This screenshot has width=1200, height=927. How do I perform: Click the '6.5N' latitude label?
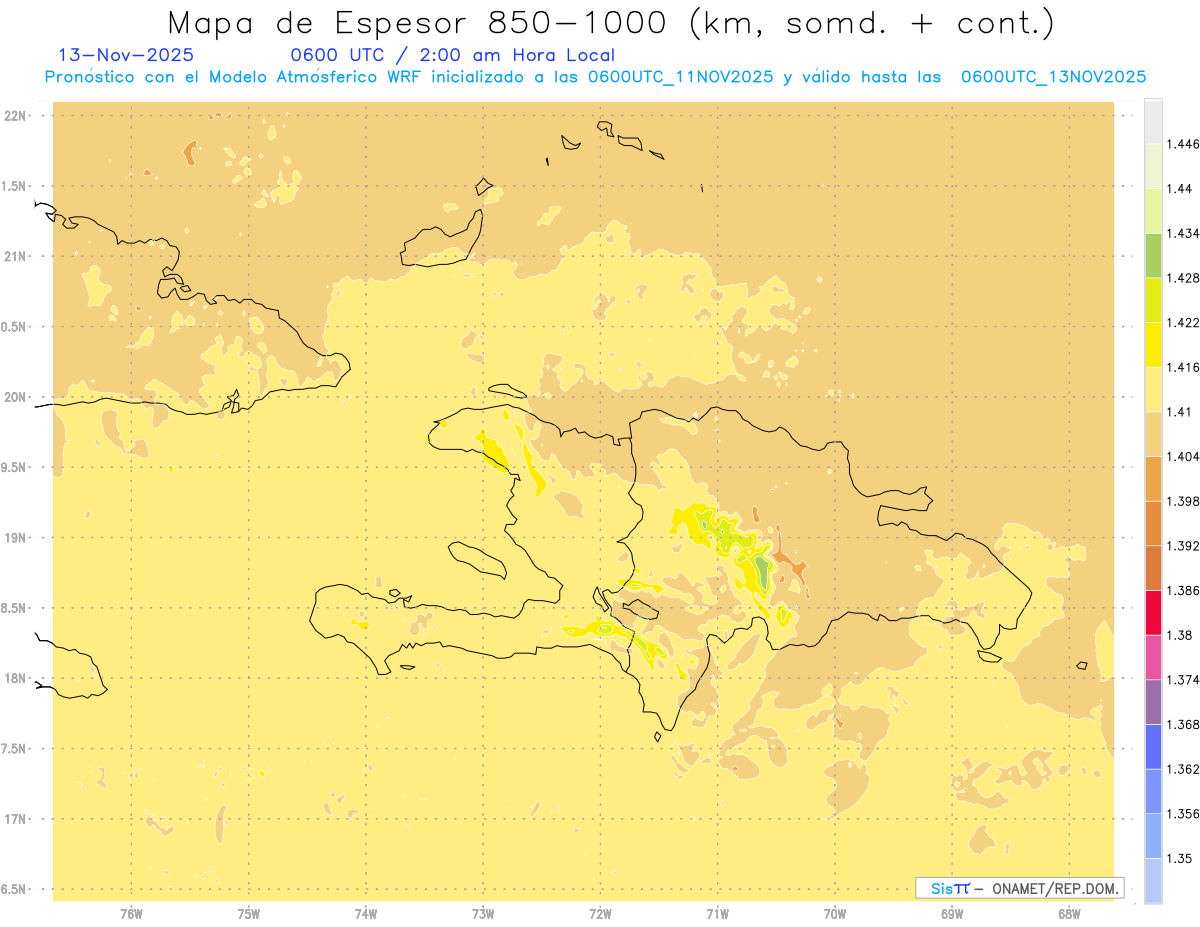[x=15, y=889]
